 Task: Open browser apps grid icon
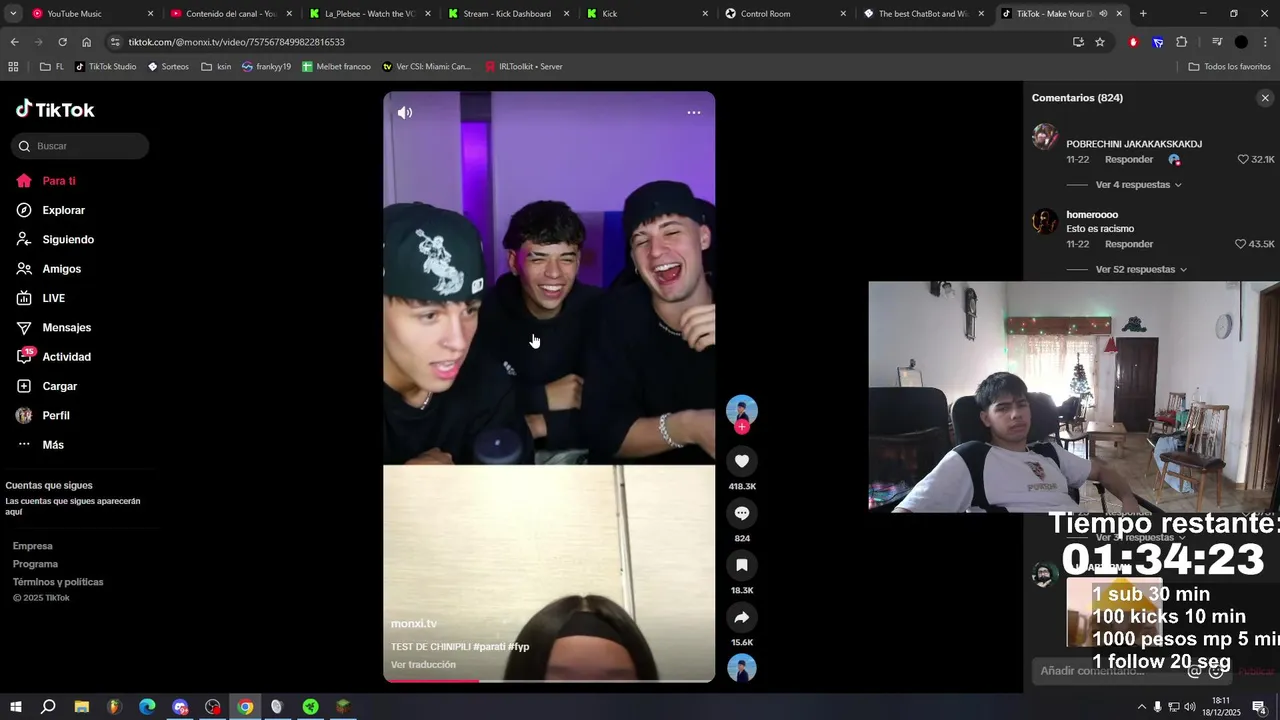click(13, 67)
